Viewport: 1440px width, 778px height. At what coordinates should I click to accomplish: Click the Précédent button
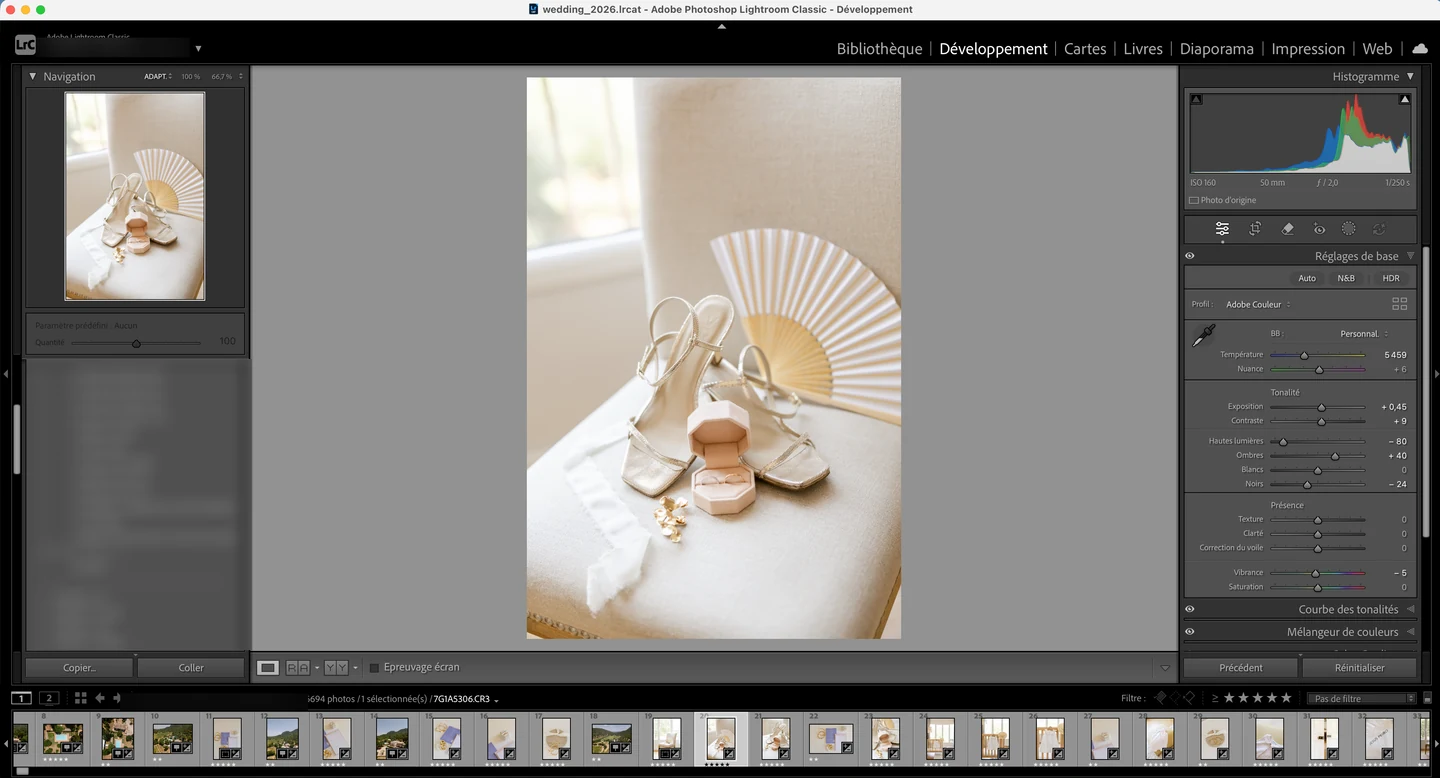pos(1241,667)
